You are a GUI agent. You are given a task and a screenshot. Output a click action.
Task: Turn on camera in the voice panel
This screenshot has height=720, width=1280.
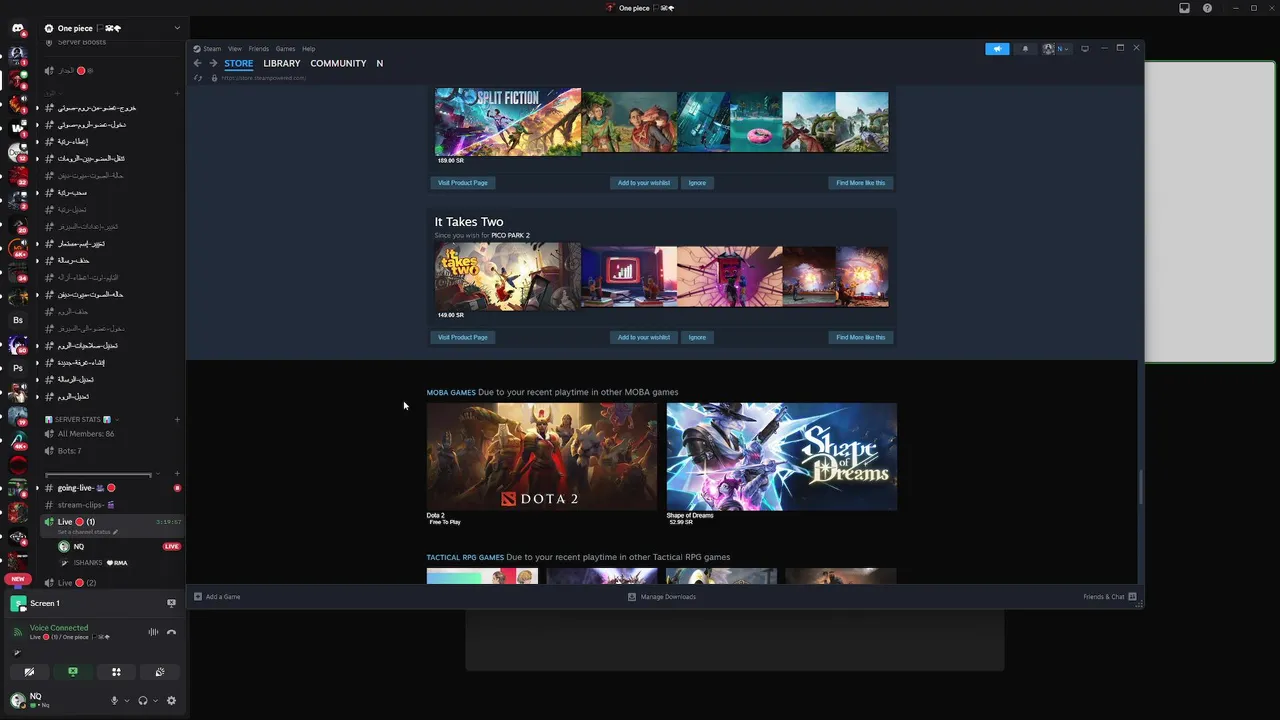coord(29,672)
